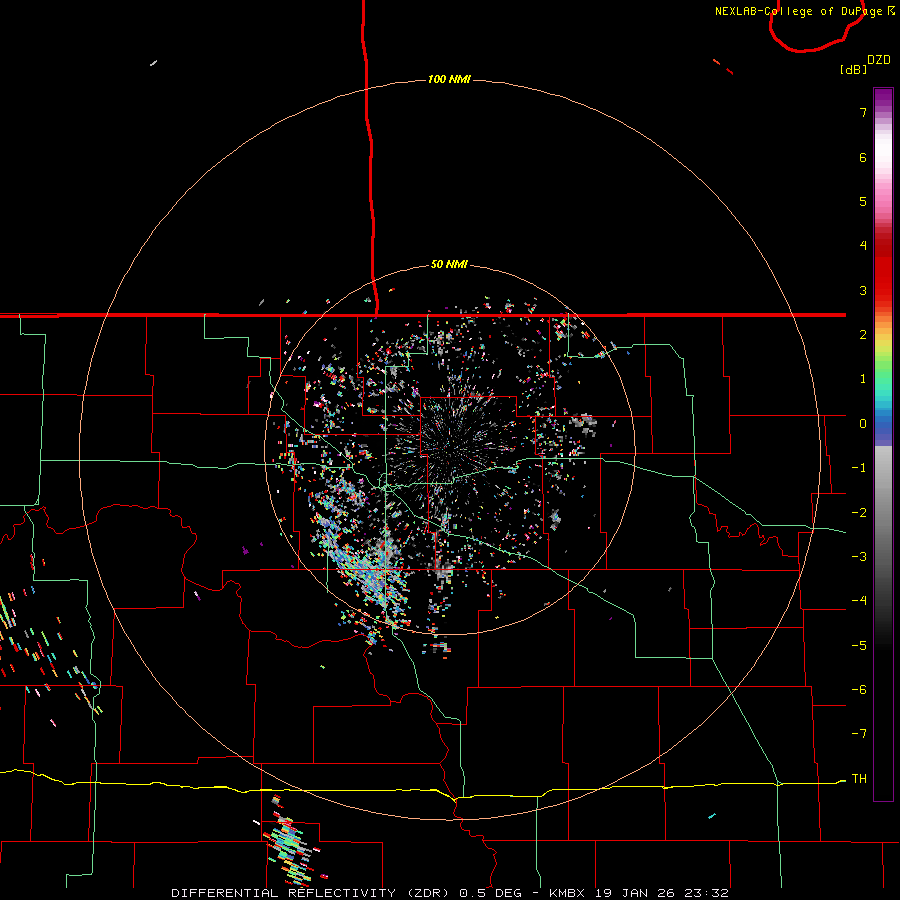Click the -2 dB tick label on the scale
Image resolution: width=900 pixels, height=900 pixels.
[859, 513]
